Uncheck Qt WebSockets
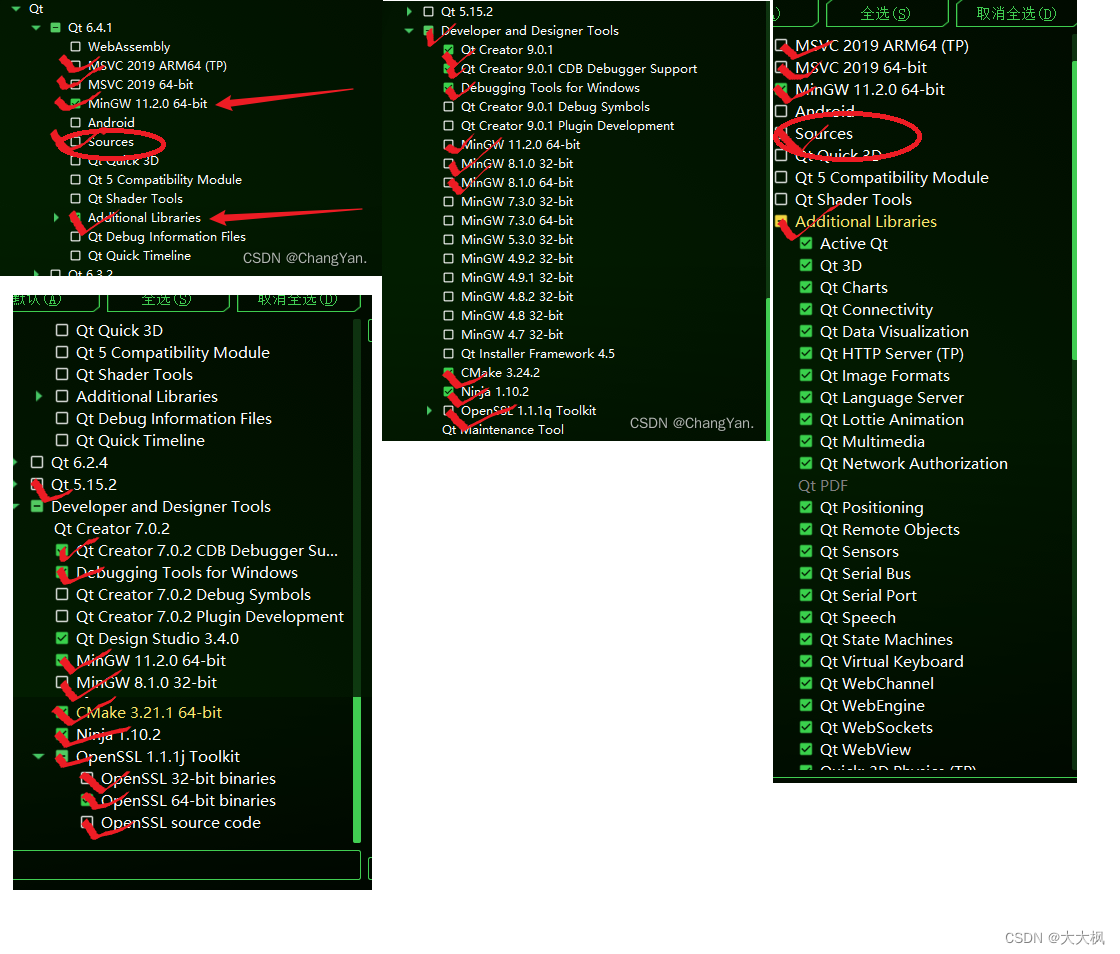This screenshot has height=954, width=1120. 806,727
